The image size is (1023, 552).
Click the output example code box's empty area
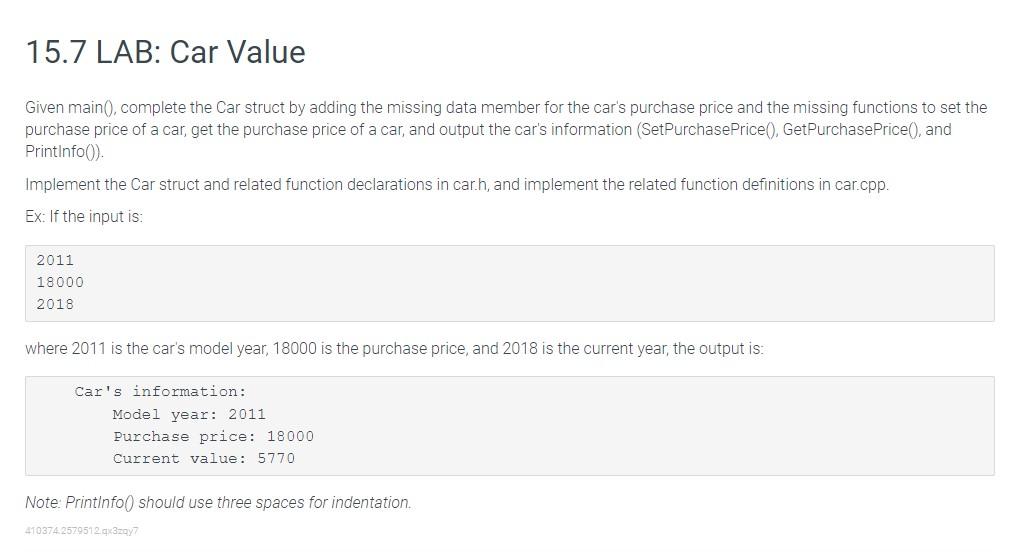652,425
